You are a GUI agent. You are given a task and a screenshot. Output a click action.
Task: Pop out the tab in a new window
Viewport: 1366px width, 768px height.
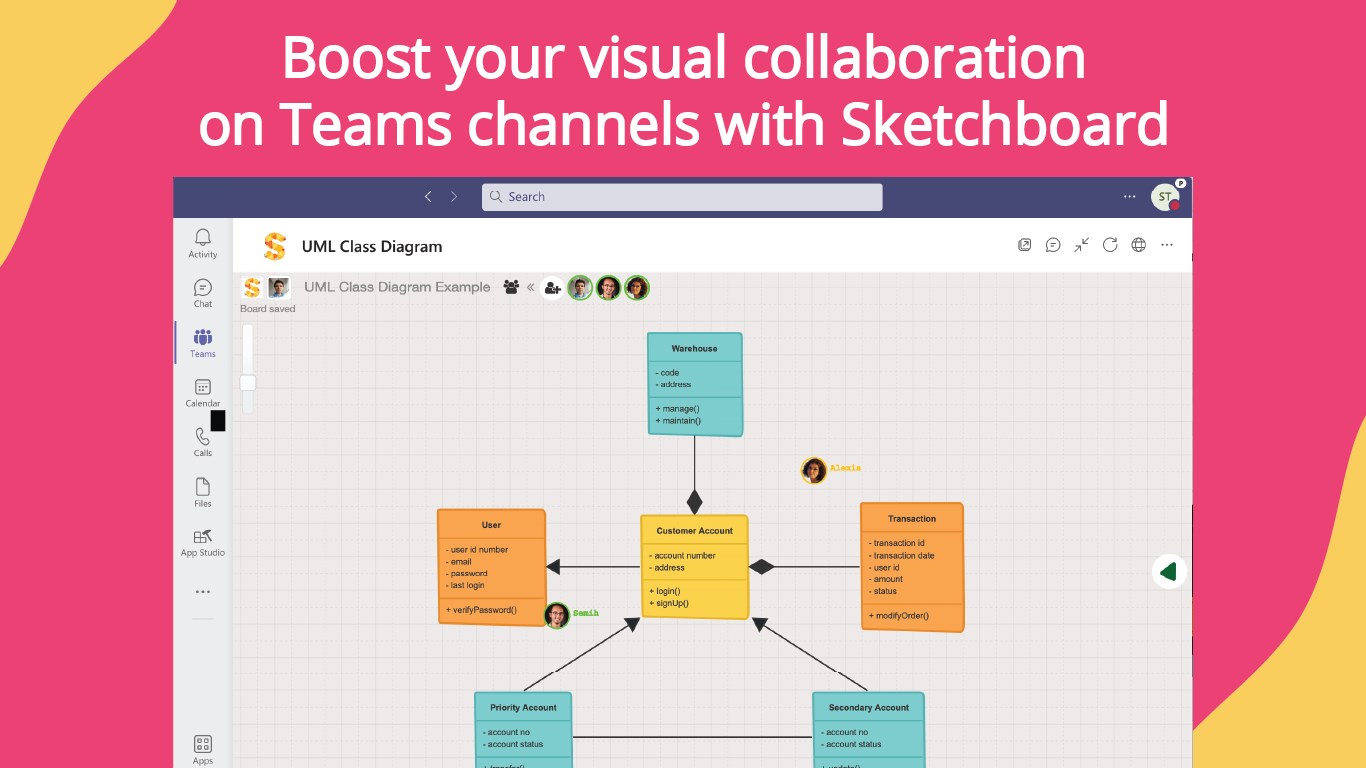(x=1025, y=245)
